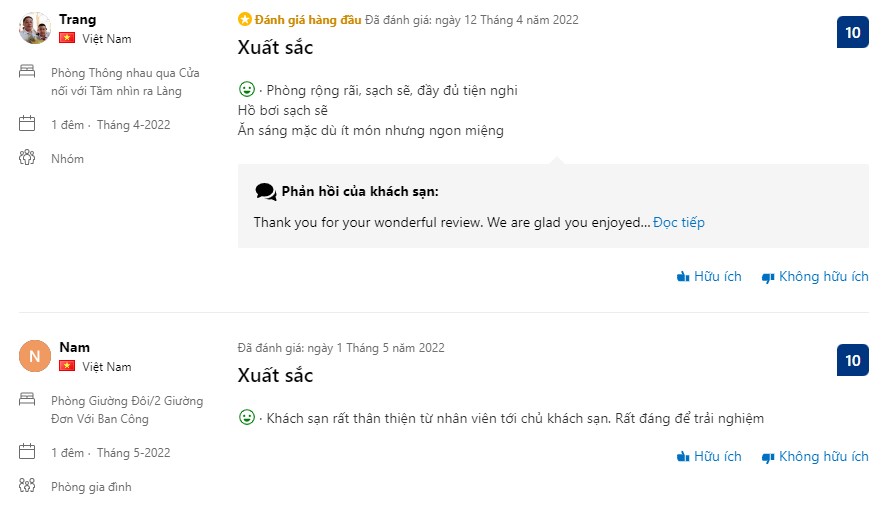Click Nam's orange N avatar
The image size is (885, 508).
click(34, 356)
